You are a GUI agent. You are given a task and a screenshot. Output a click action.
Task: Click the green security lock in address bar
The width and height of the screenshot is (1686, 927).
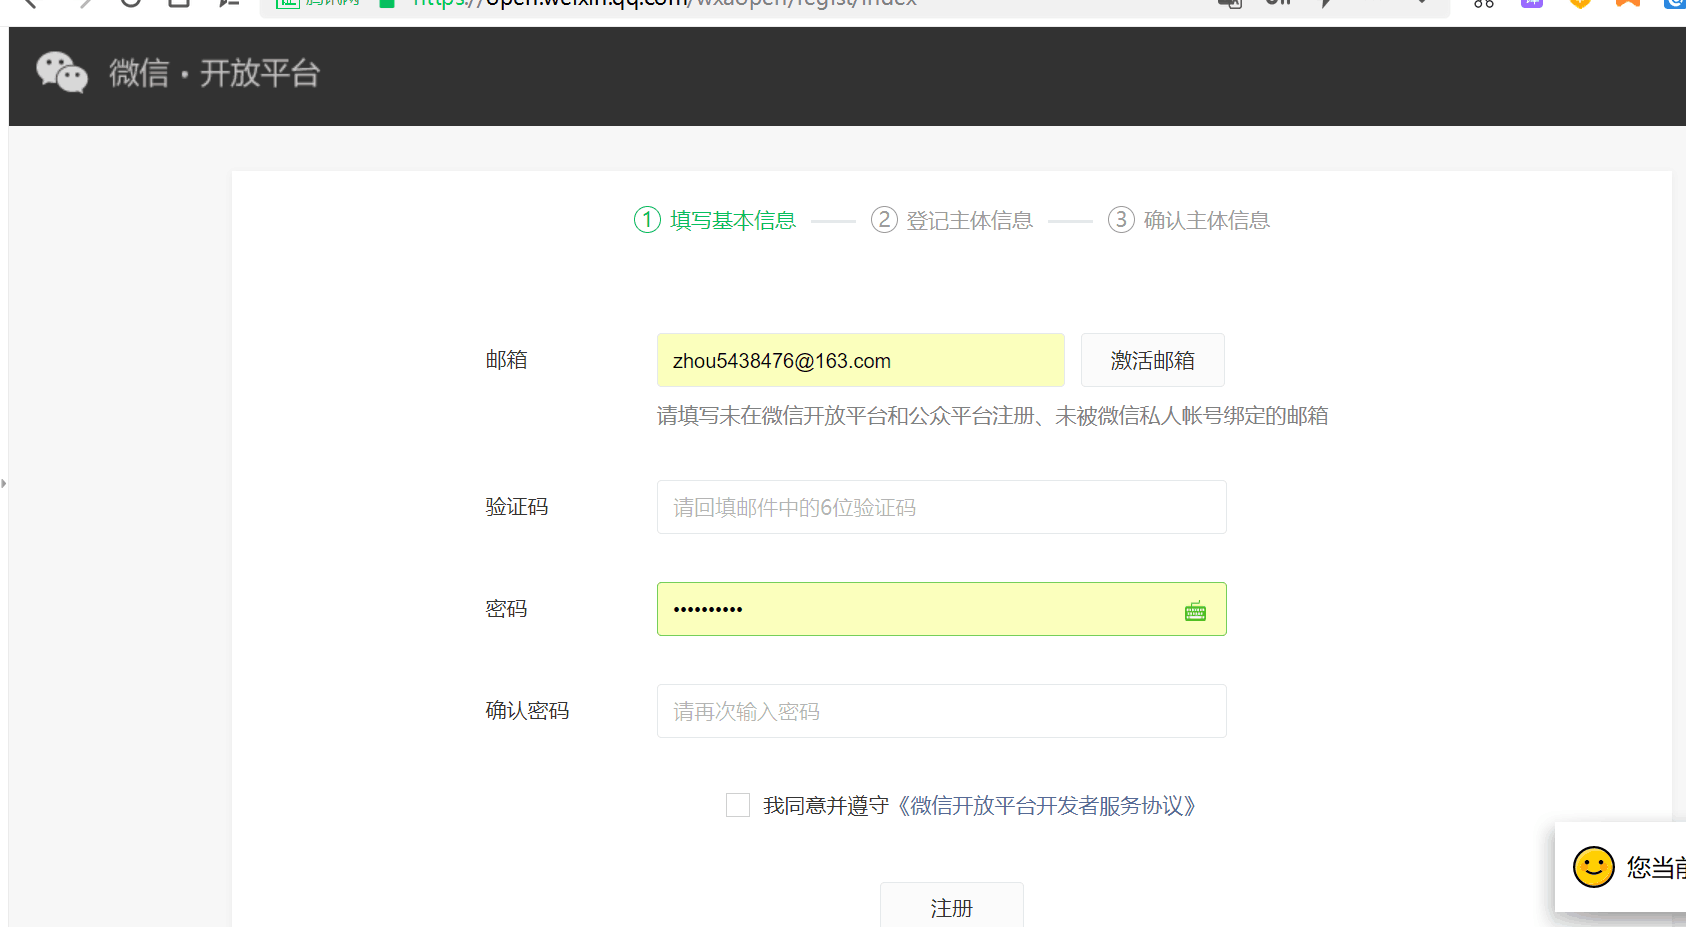tap(387, 3)
